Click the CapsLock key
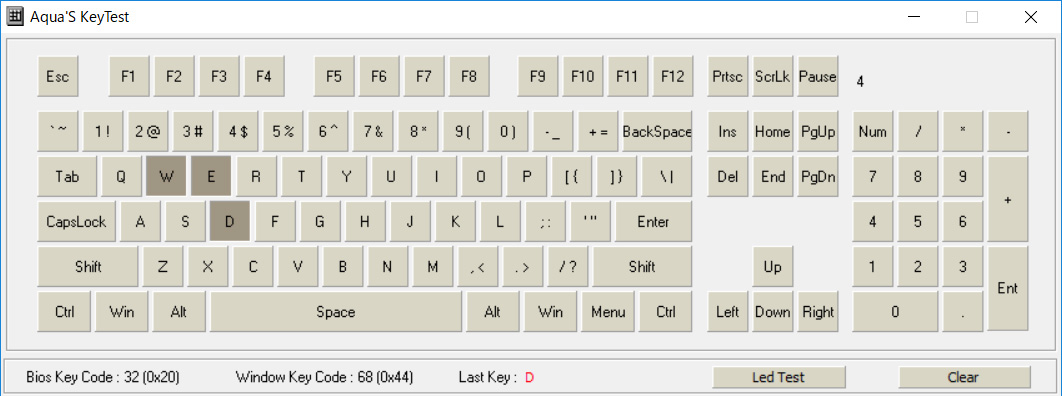The width and height of the screenshot is (1062, 396). [77, 221]
